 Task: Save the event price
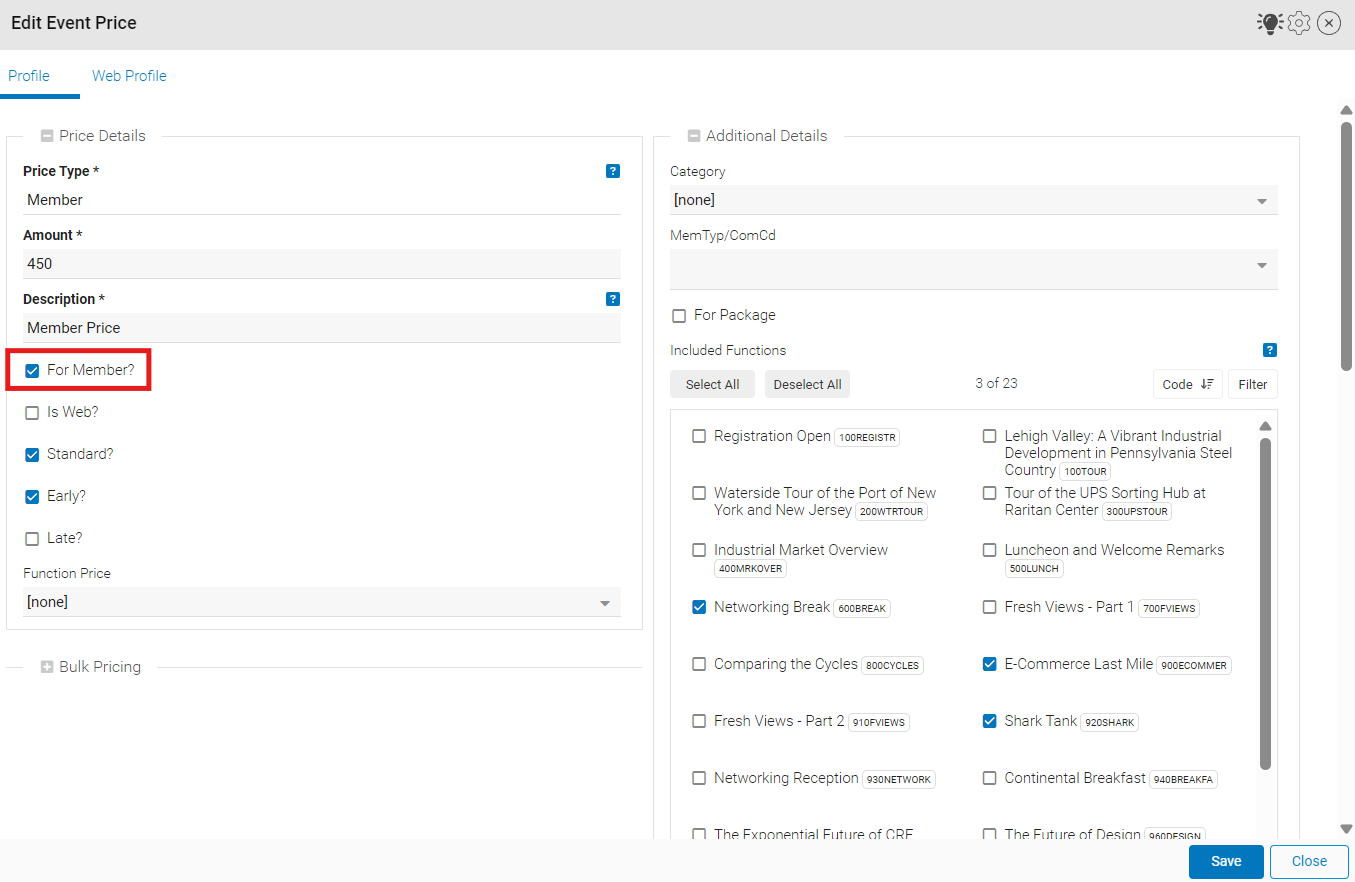coord(1226,861)
